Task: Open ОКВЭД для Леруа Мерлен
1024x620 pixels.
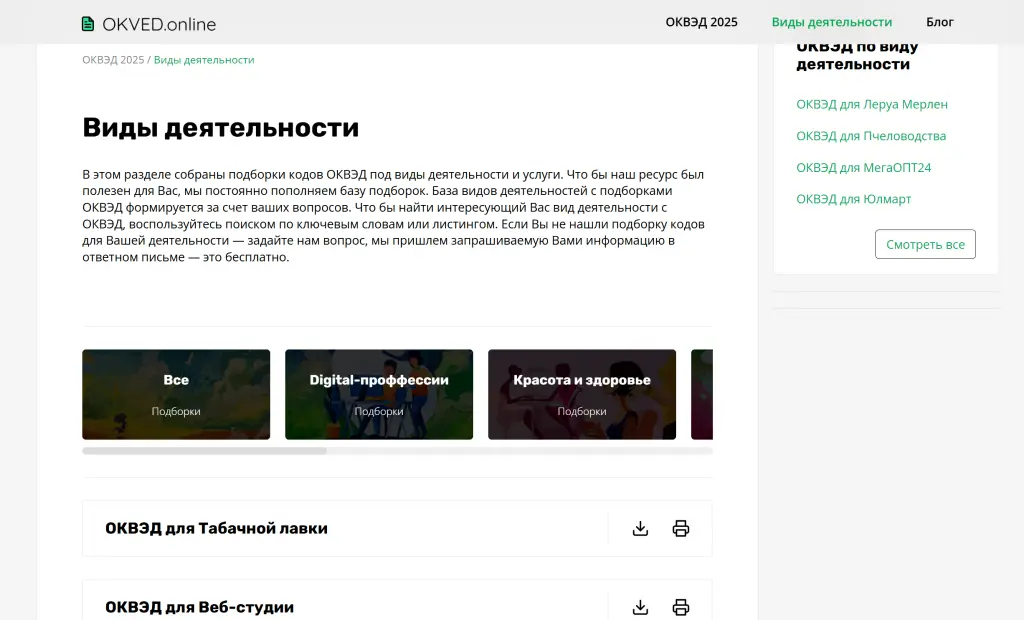Action: (872, 103)
